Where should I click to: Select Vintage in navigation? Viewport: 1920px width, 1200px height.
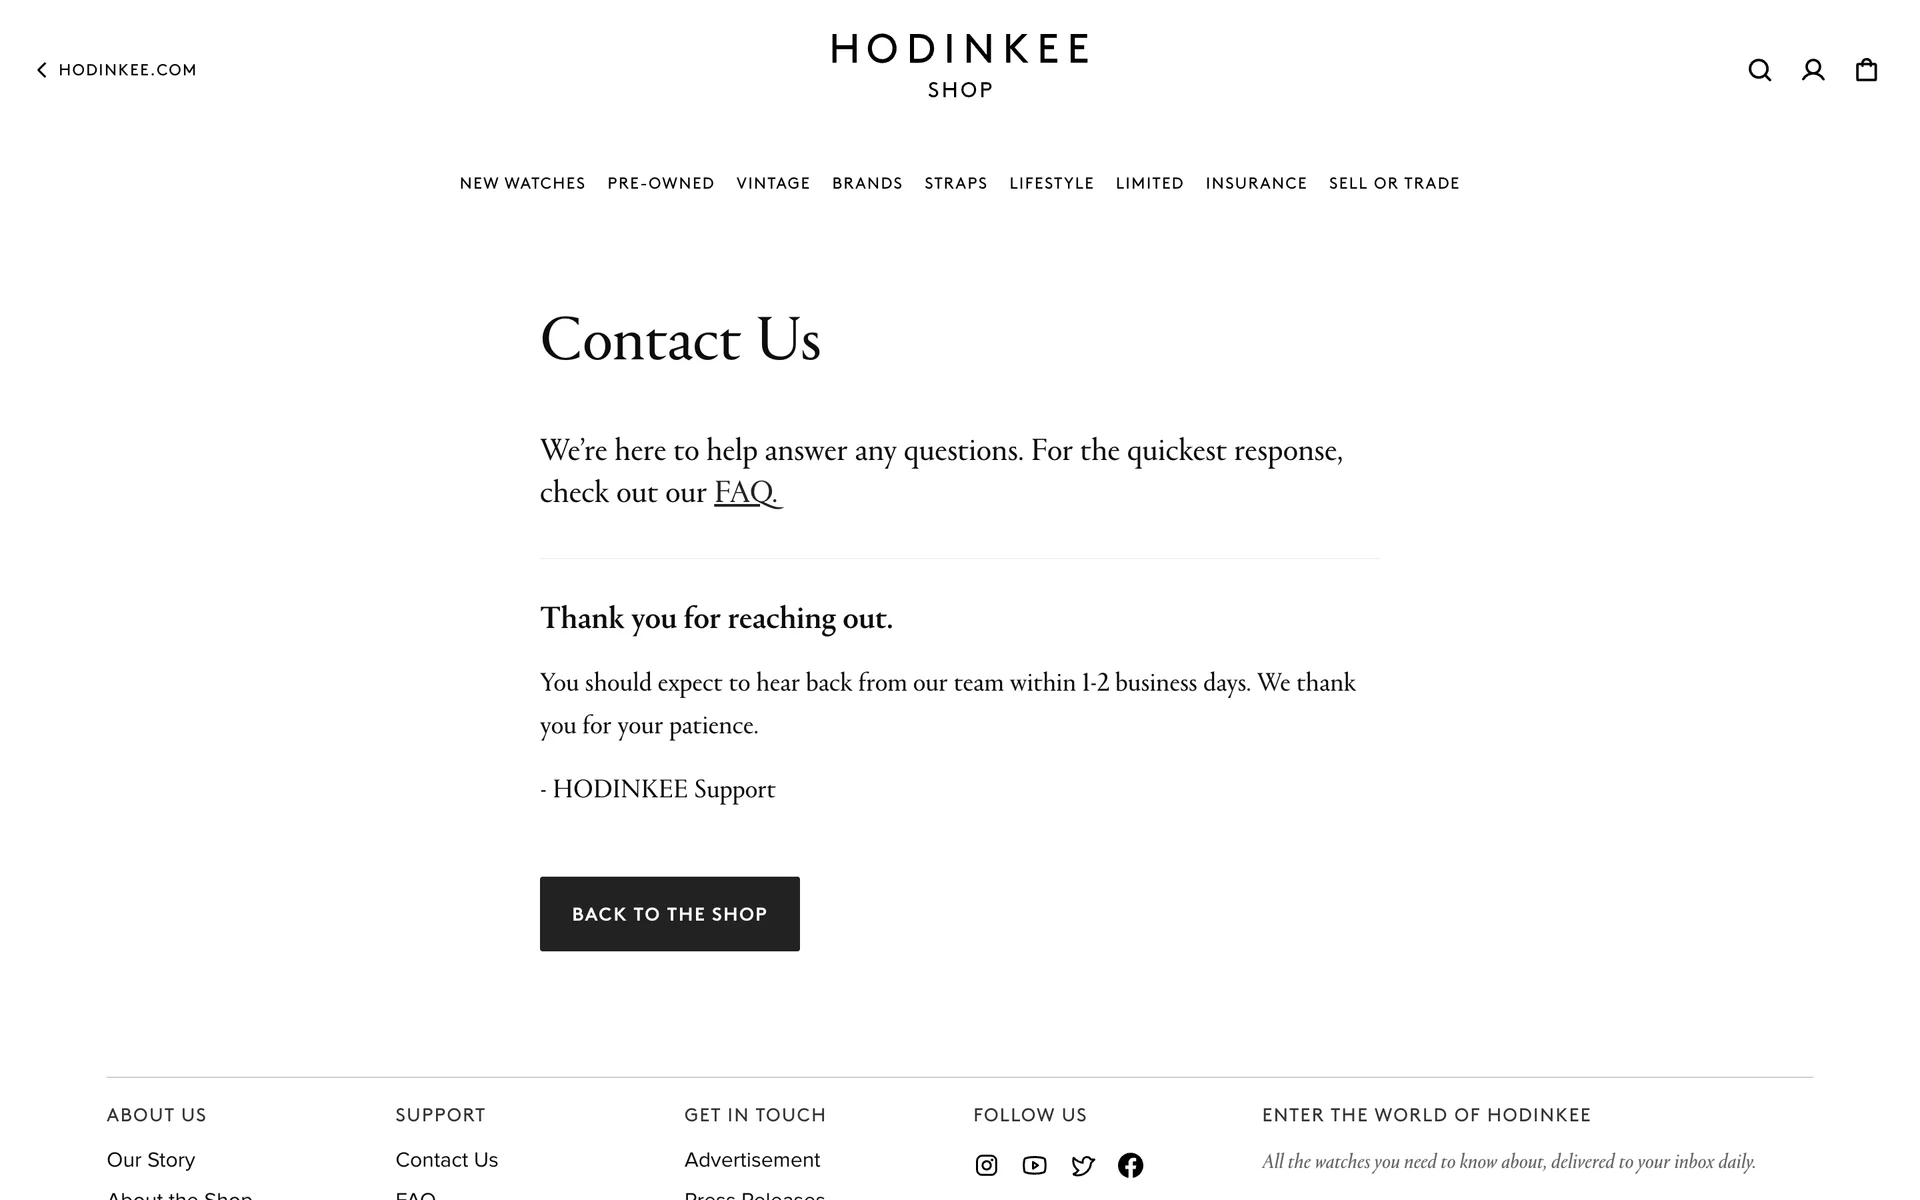click(773, 183)
